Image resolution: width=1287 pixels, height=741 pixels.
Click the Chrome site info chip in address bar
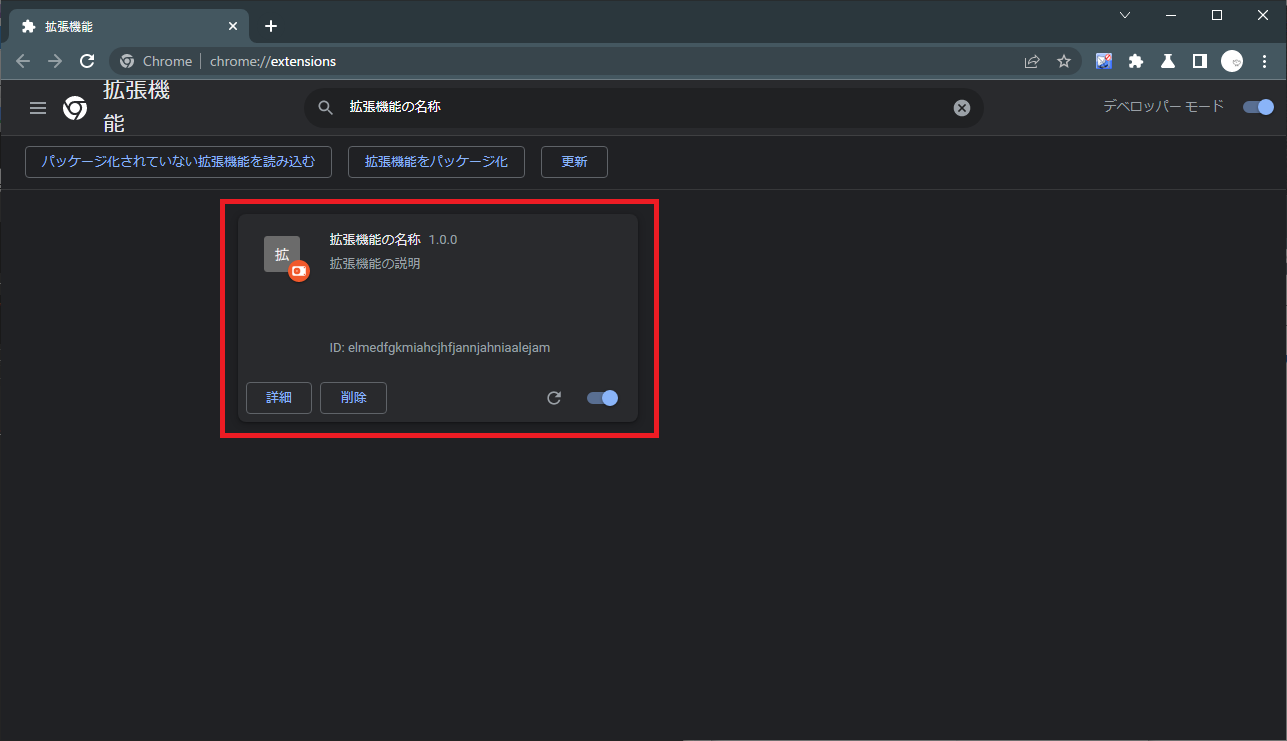(156, 61)
